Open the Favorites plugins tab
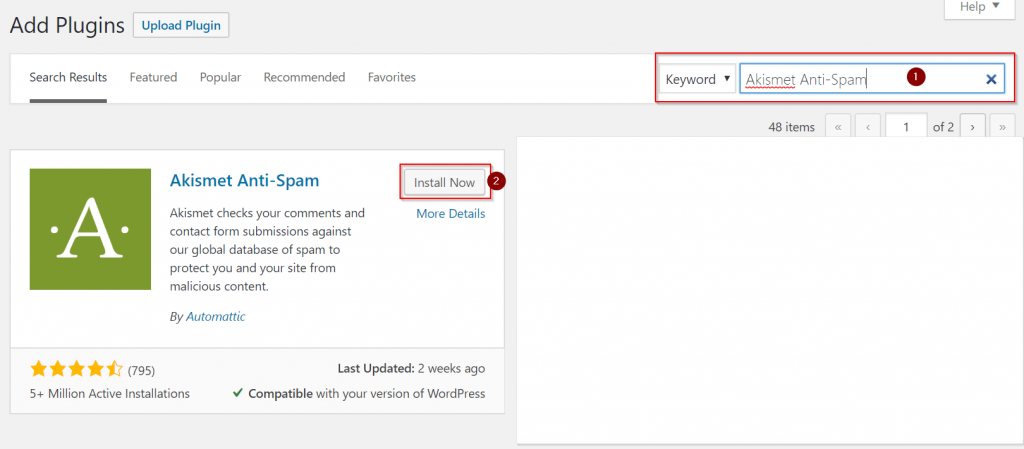 (392, 78)
